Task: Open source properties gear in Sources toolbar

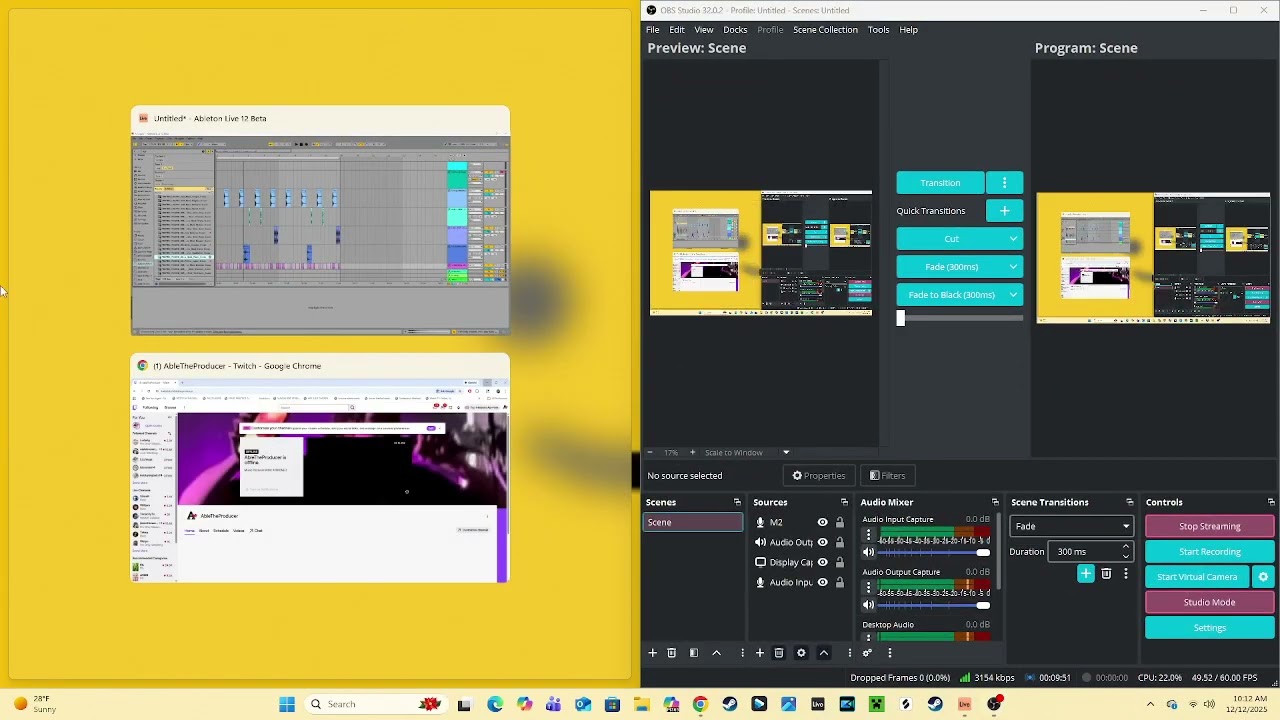Action: [801, 653]
